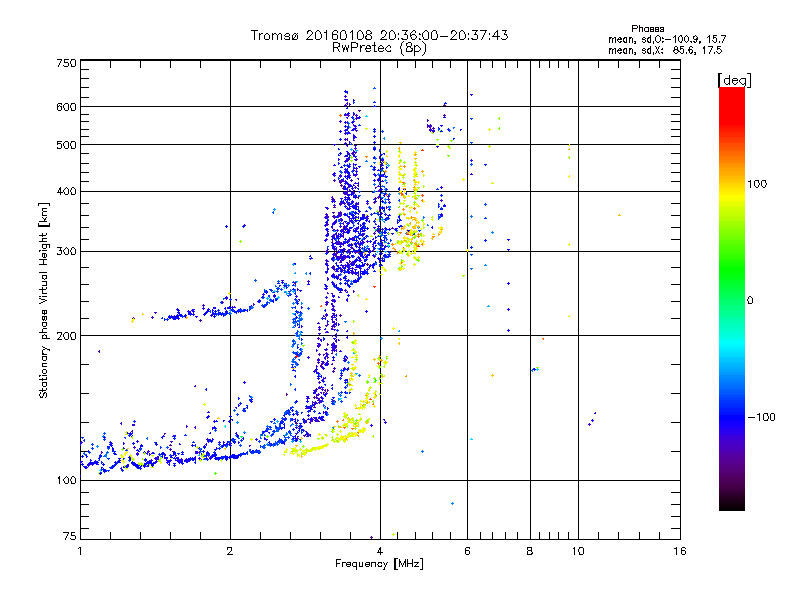
Task: Click the x-axis frequency tick label "8"
Action: point(530,551)
